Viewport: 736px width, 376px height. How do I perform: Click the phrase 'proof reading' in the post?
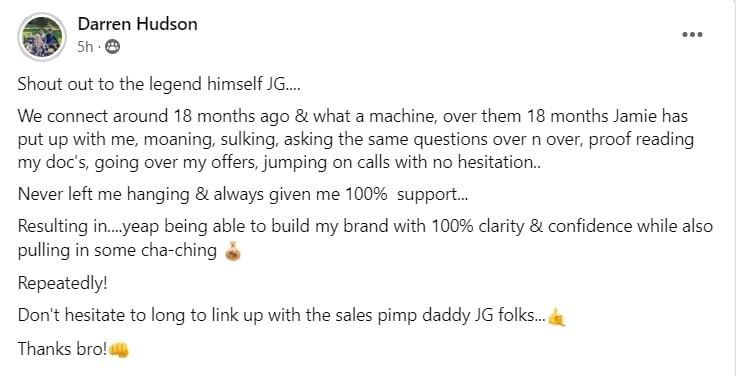(x=641, y=140)
